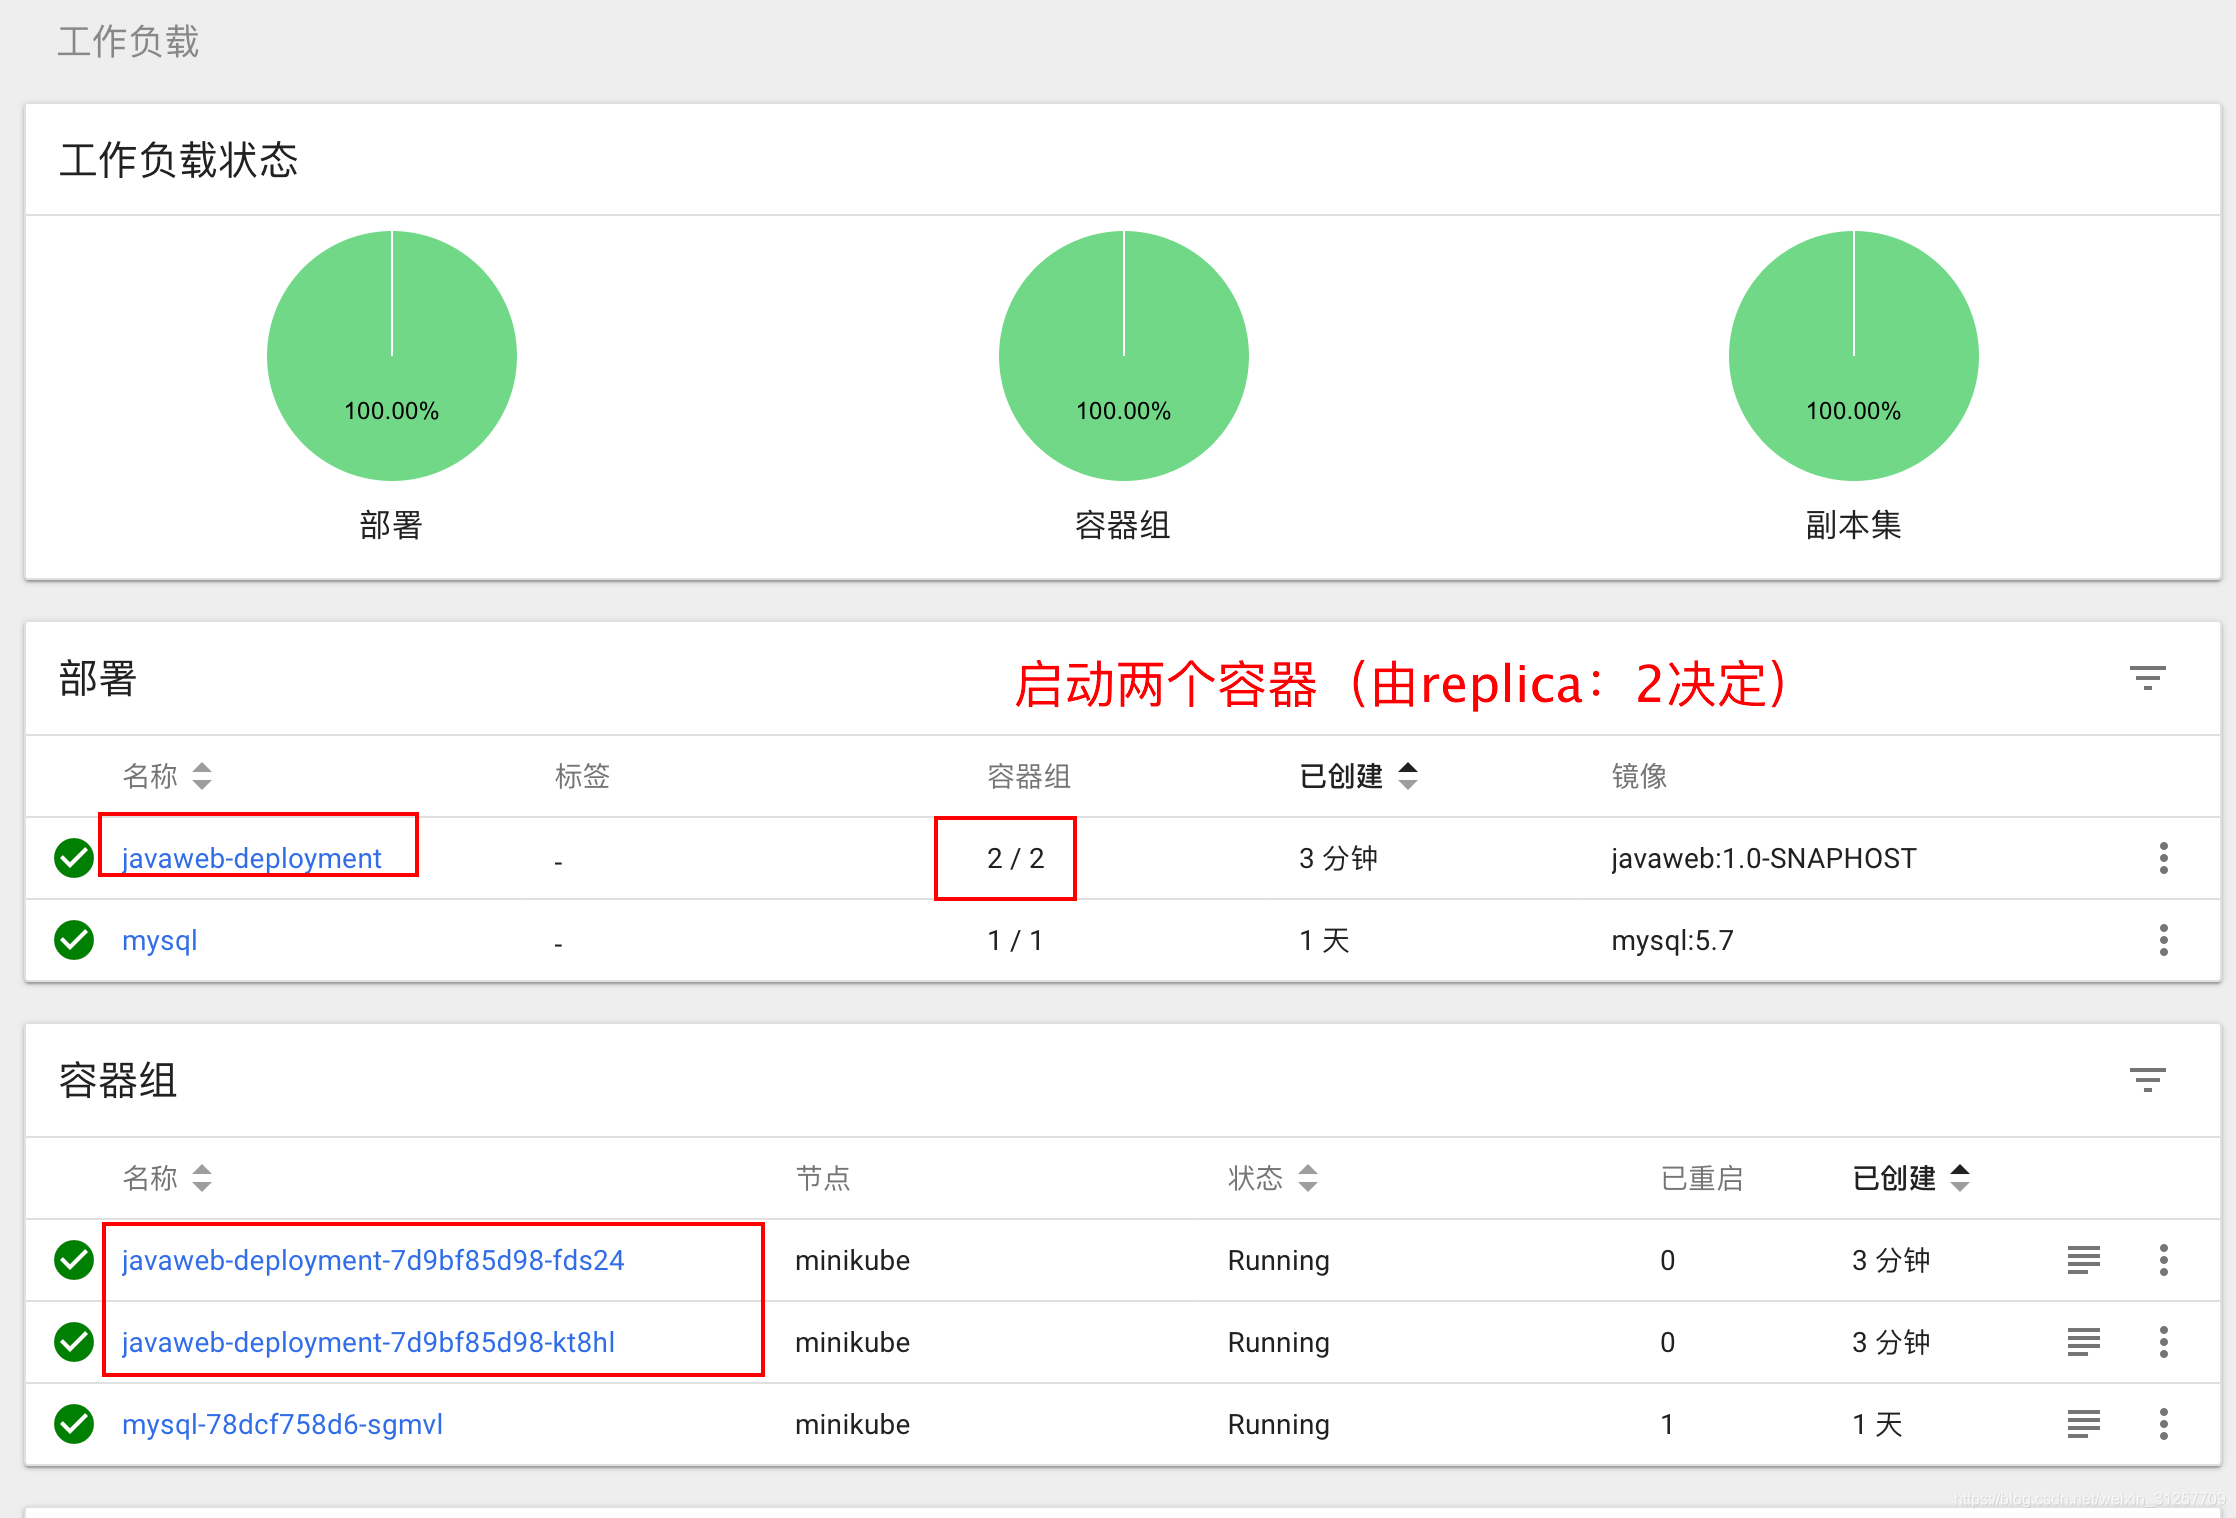Open javaweb-deployment link
Image resolution: width=2236 pixels, height=1518 pixels.
pyautogui.click(x=251, y=858)
